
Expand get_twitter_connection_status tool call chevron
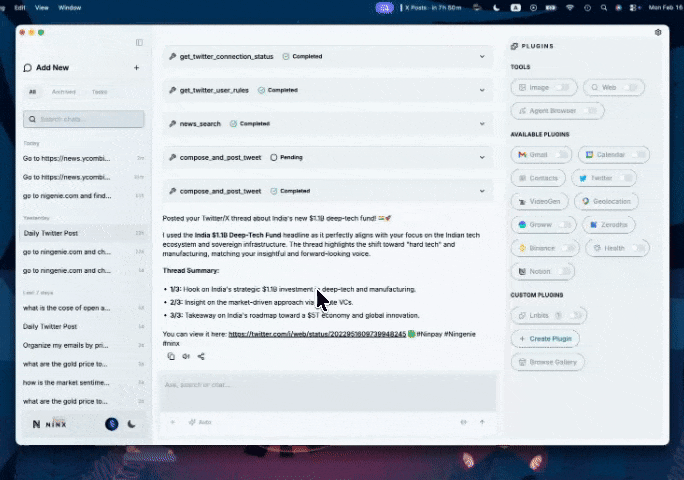tap(482, 56)
